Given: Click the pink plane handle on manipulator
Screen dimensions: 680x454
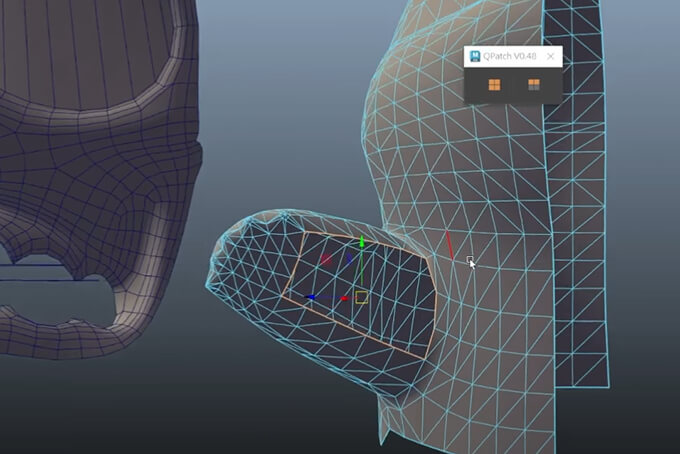Looking at the screenshot, I should [x=326, y=260].
